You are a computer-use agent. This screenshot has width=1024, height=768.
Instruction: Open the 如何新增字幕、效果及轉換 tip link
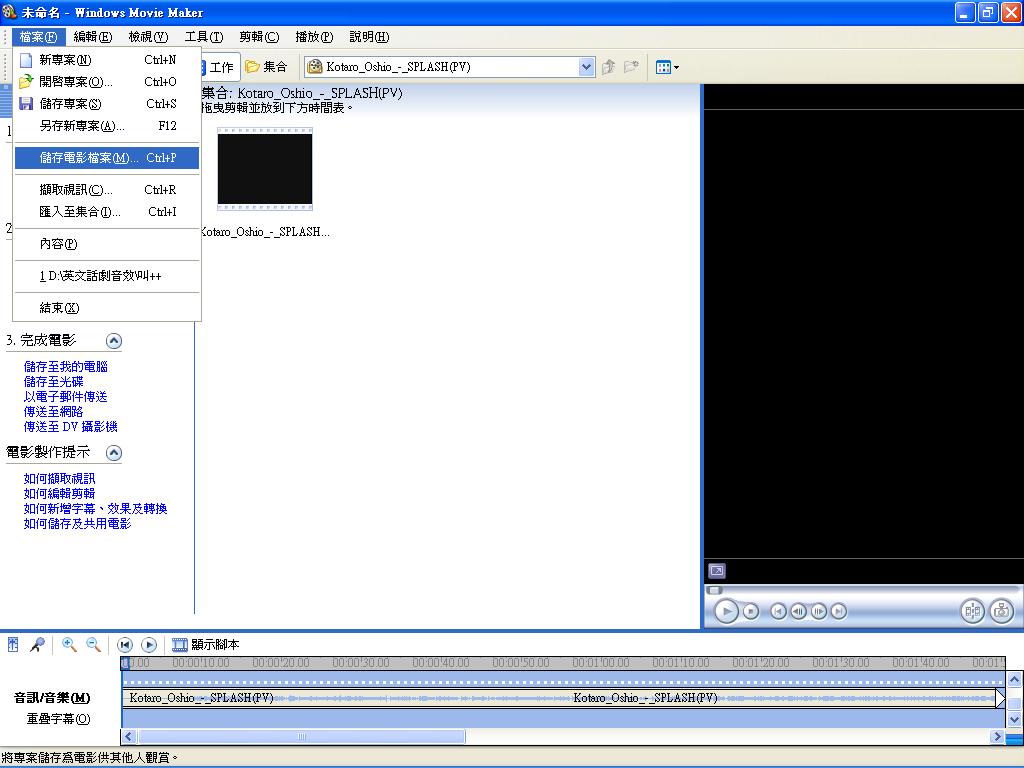click(95, 509)
